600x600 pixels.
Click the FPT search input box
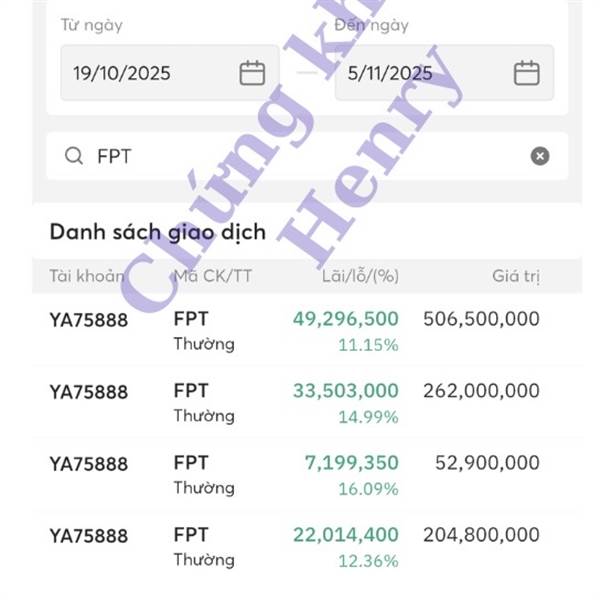point(300,156)
